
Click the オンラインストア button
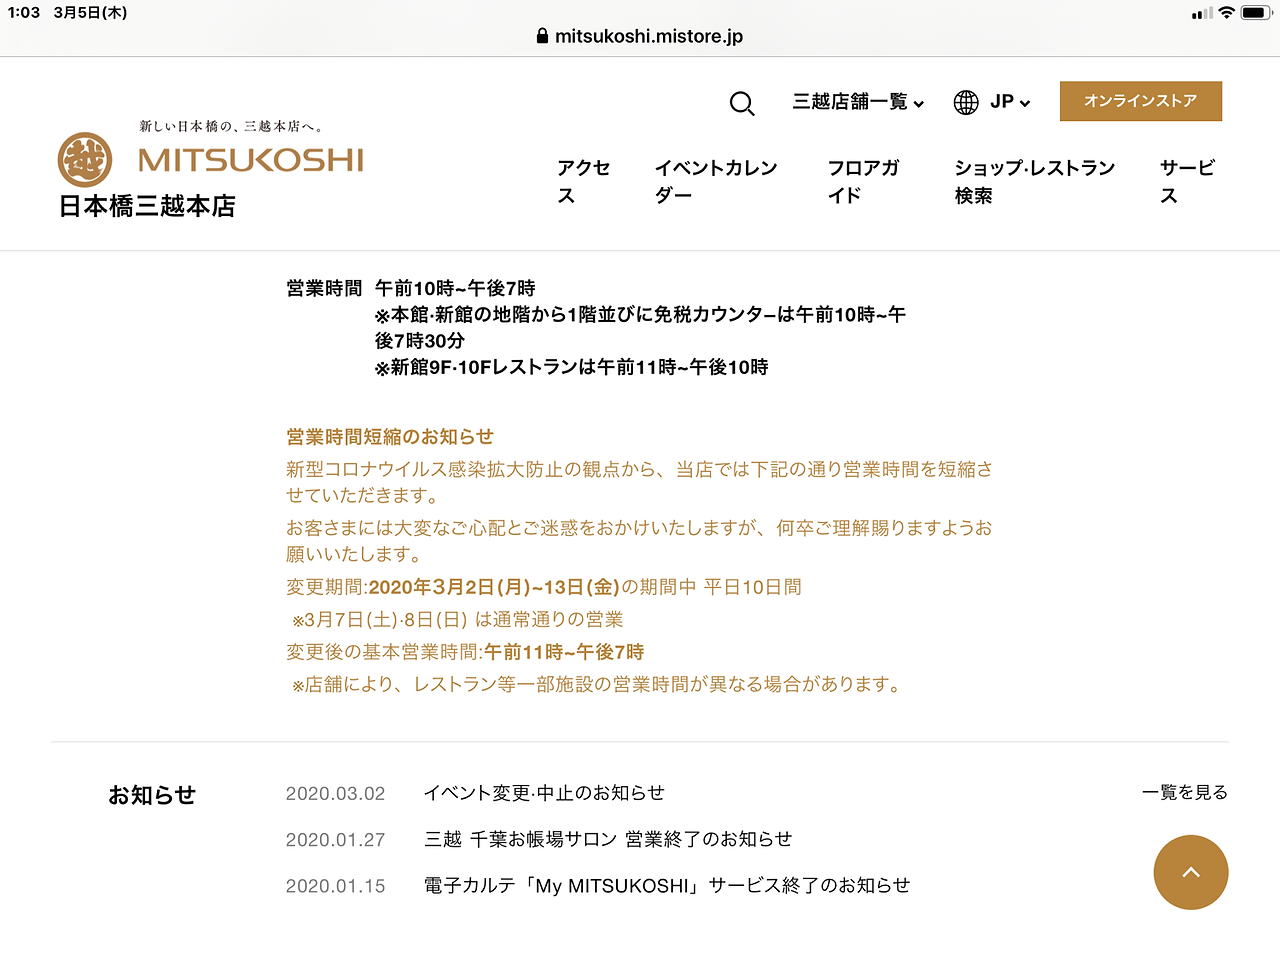point(1141,101)
